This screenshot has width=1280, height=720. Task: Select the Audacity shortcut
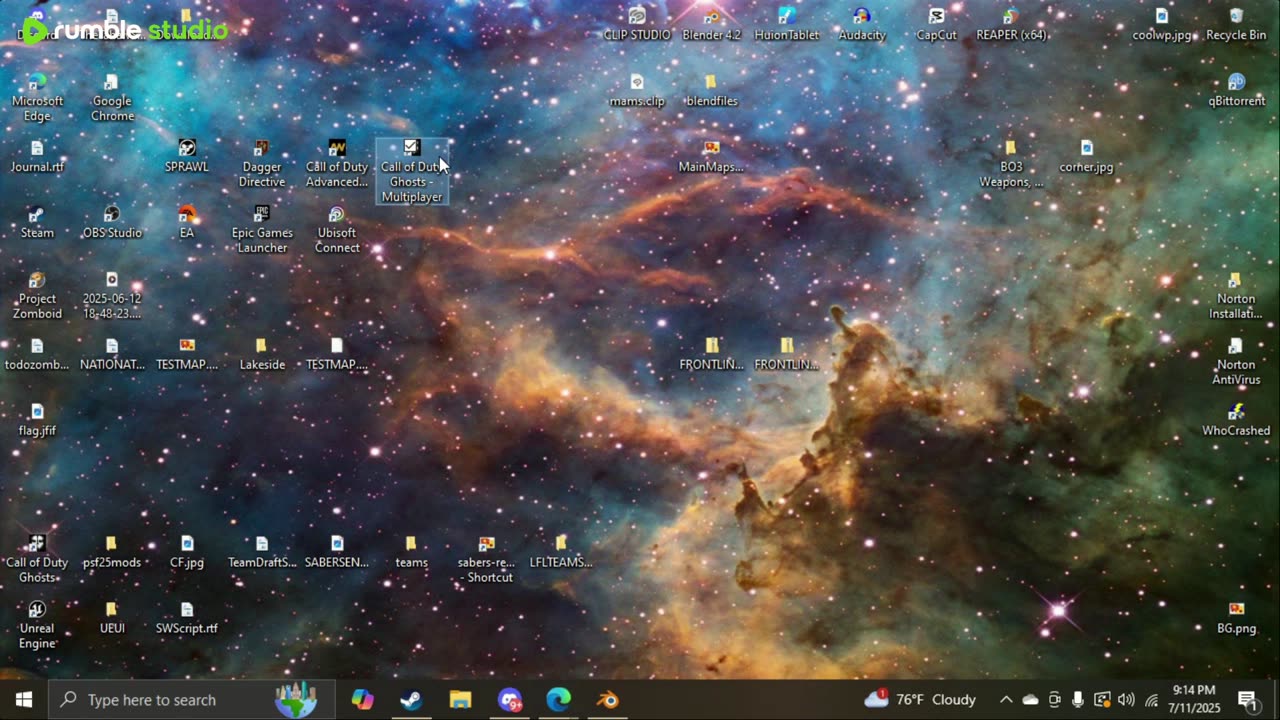[x=862, y=24]
